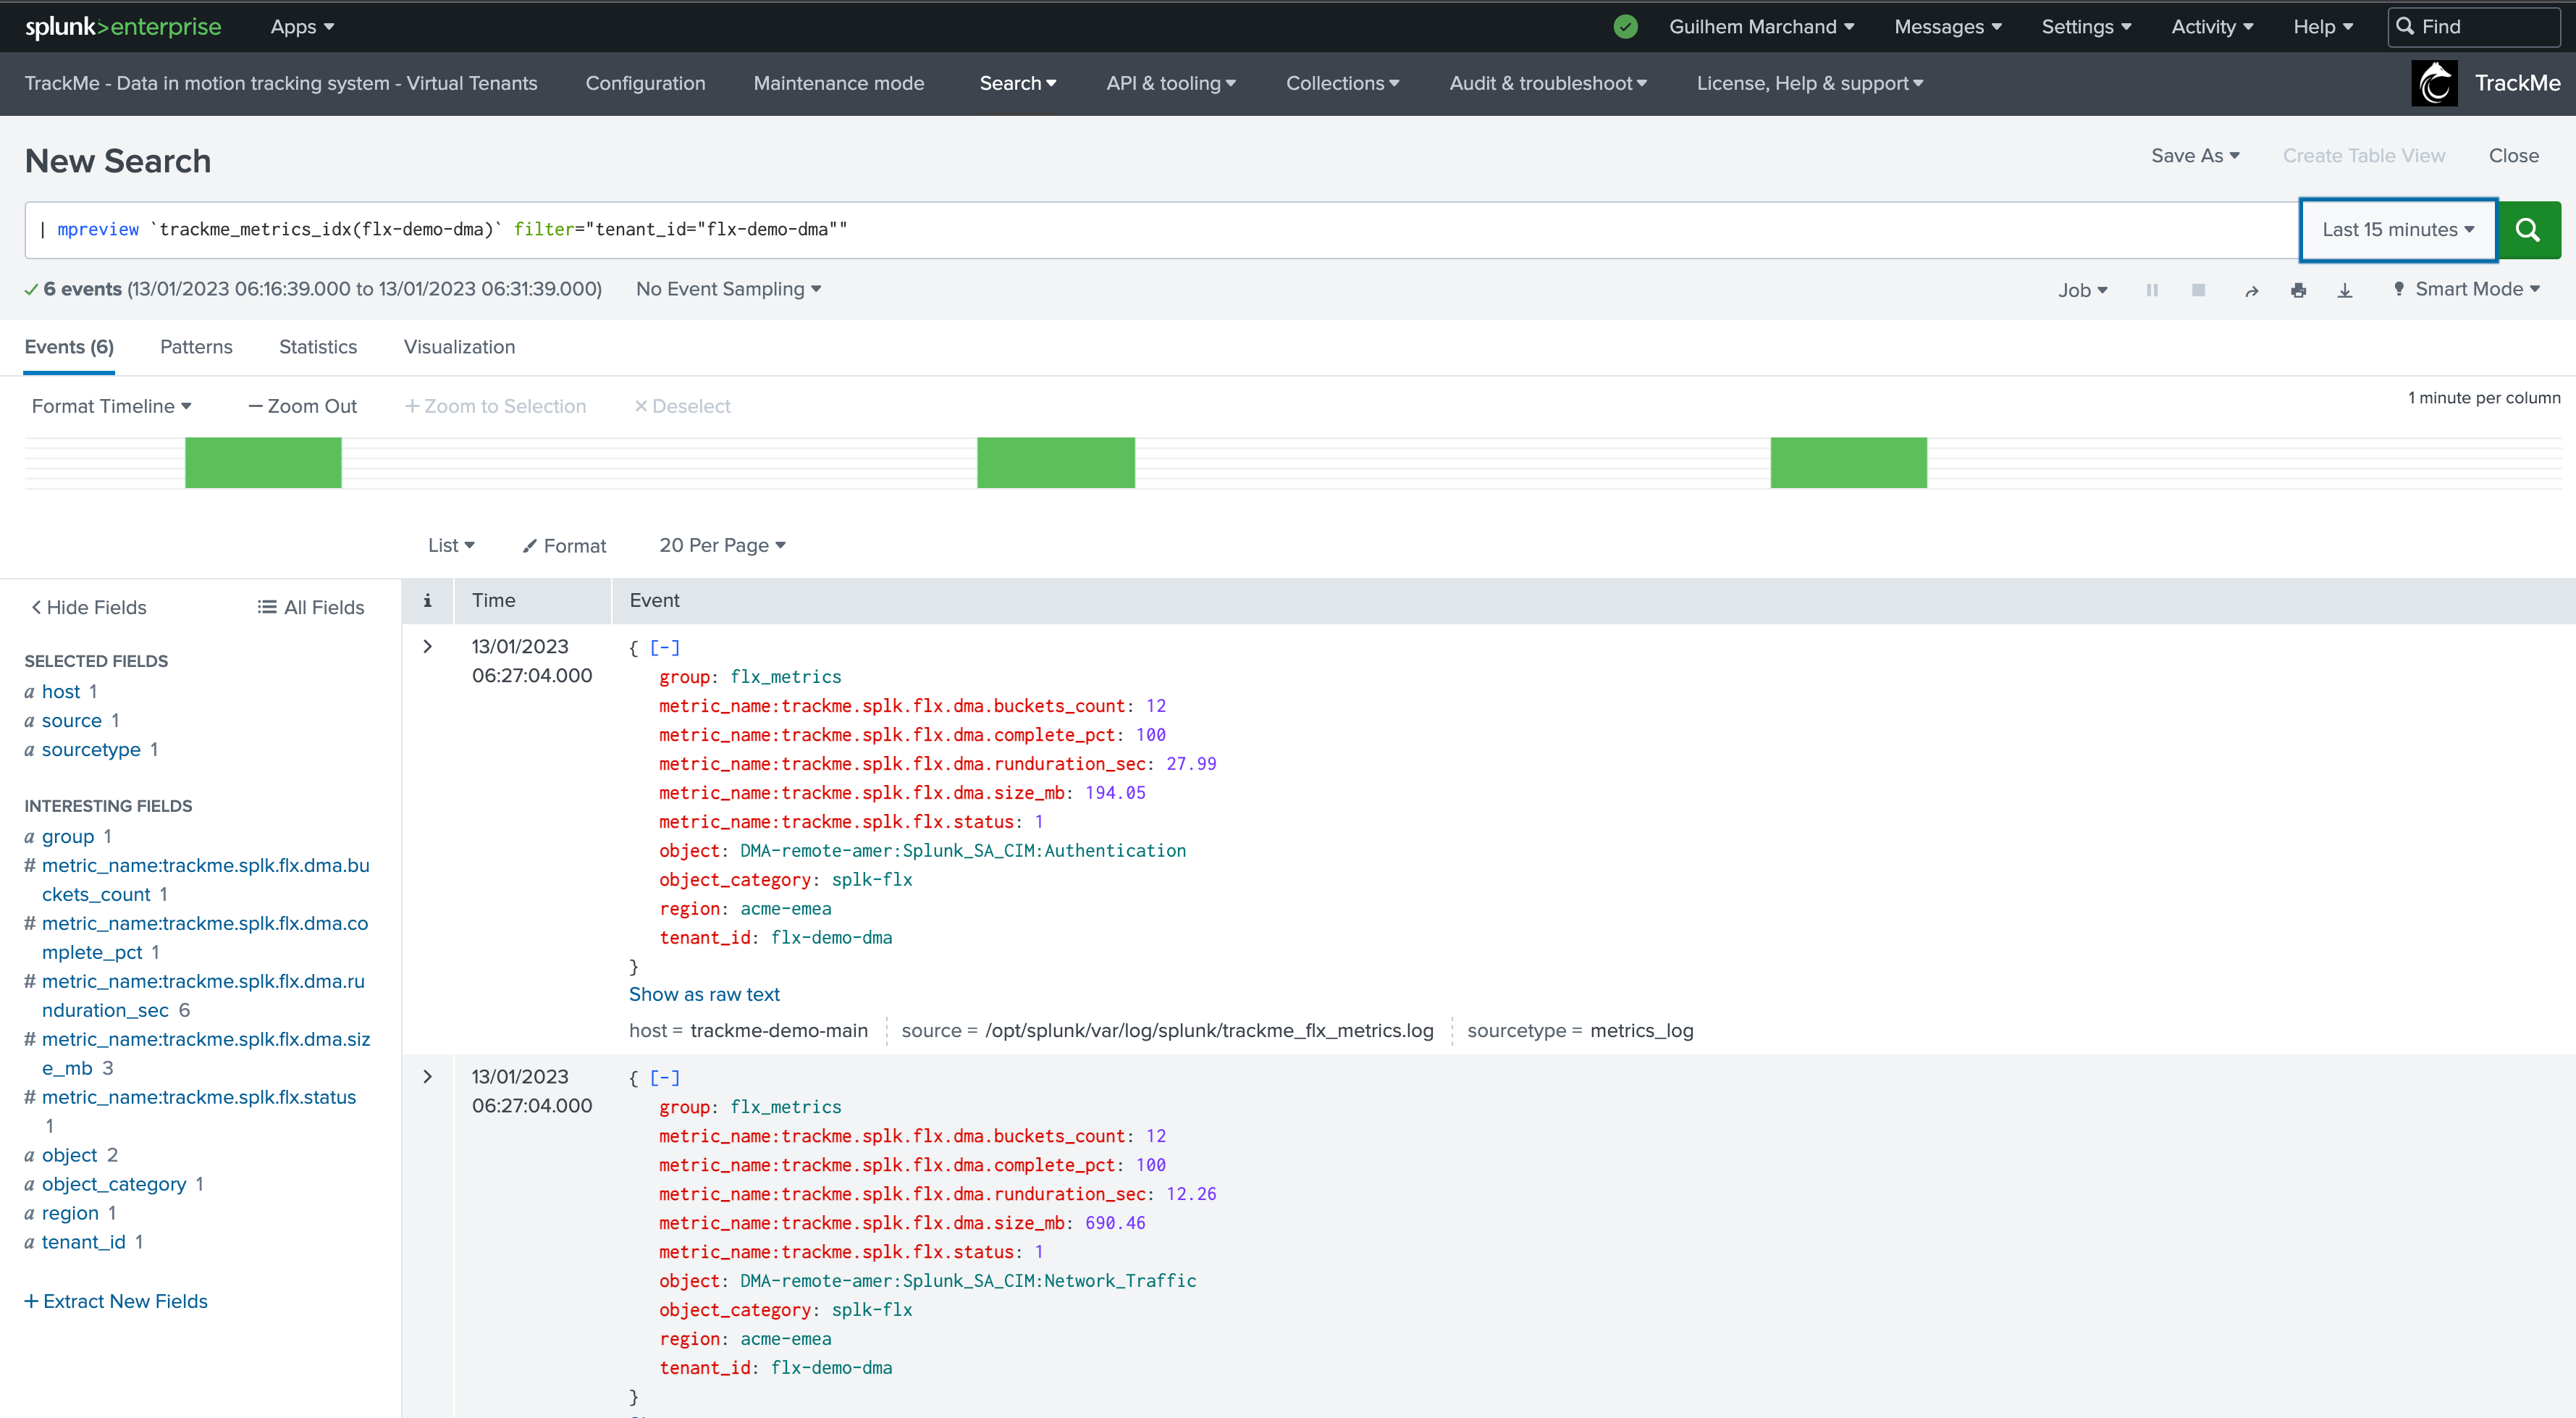Collapse the second event JSON with [-]
The width and height of the screenshot is (2576, 1418).
tap(665, 1078)
